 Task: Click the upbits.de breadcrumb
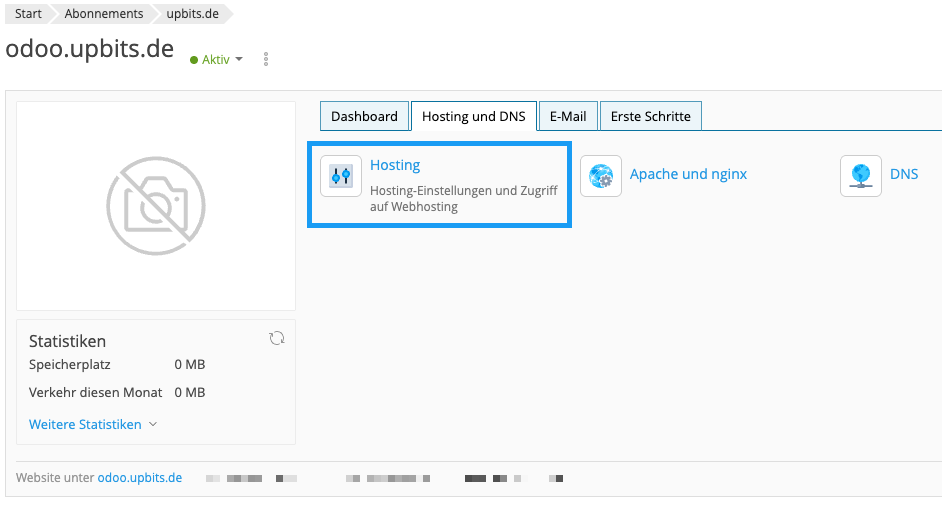tap(193, 14)
